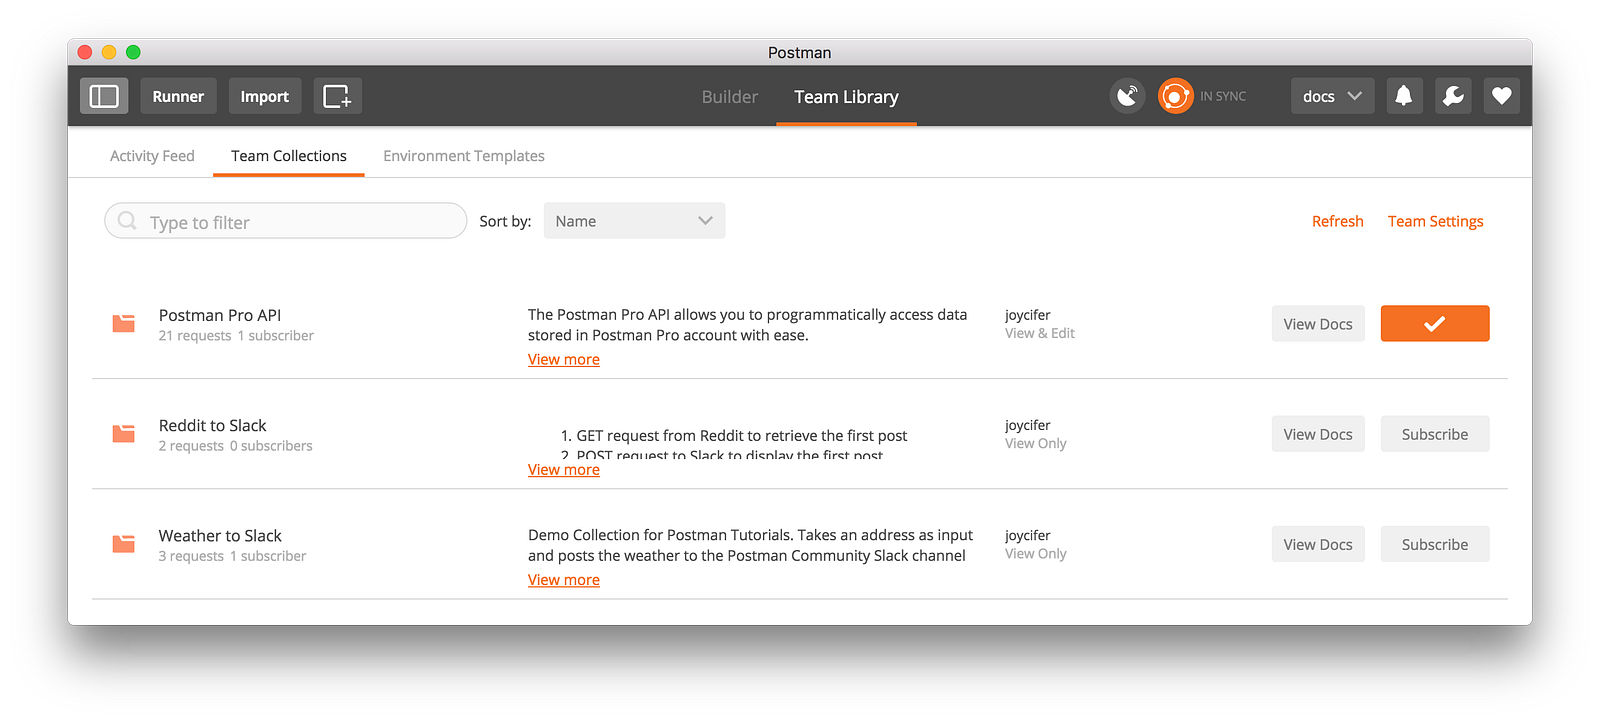Click '3 requests 1 subscriber' text
The image size is (1600, 722).
click(232, 556)
